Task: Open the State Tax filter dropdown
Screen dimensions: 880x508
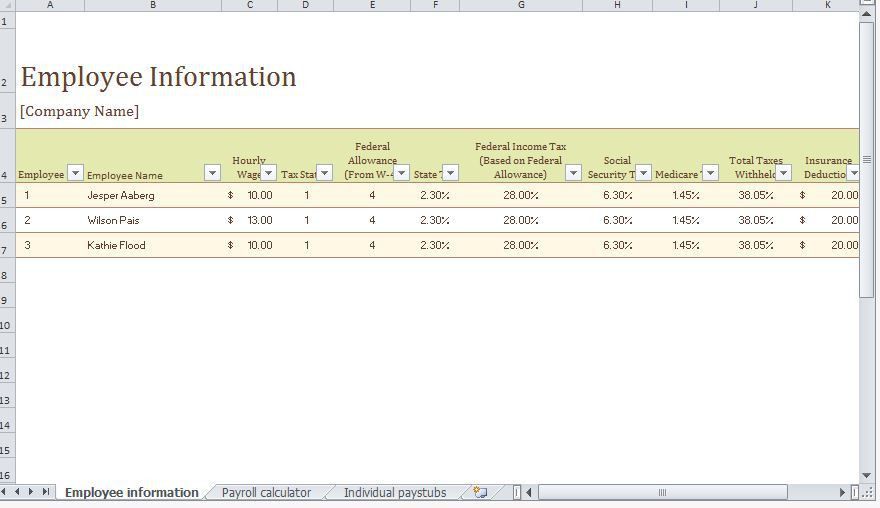Action: (451, 173)
